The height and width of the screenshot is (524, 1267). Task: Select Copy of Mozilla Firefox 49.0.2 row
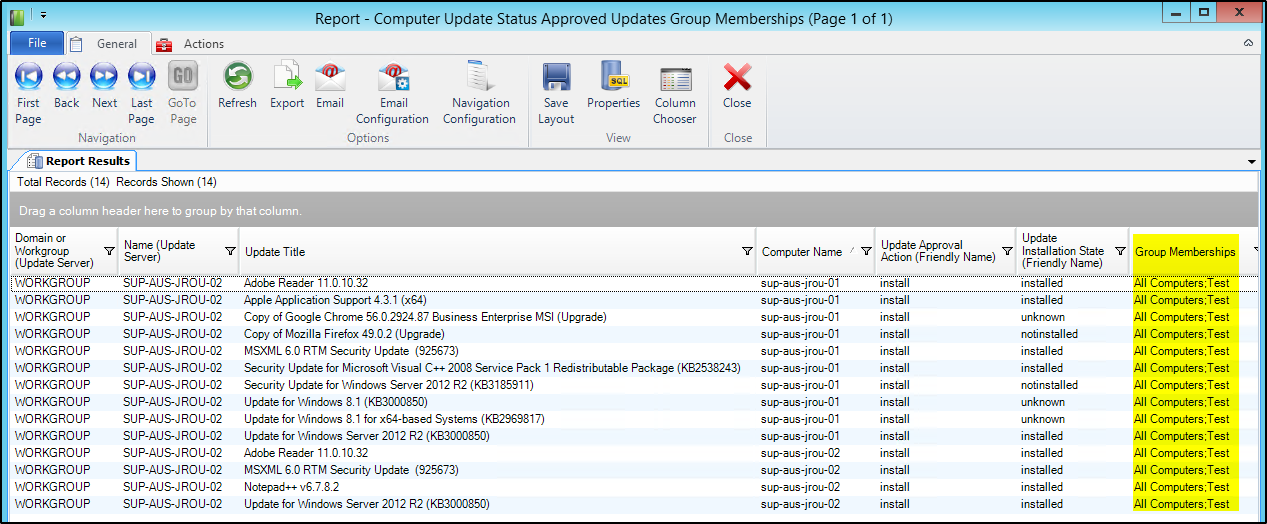[633, 334]
